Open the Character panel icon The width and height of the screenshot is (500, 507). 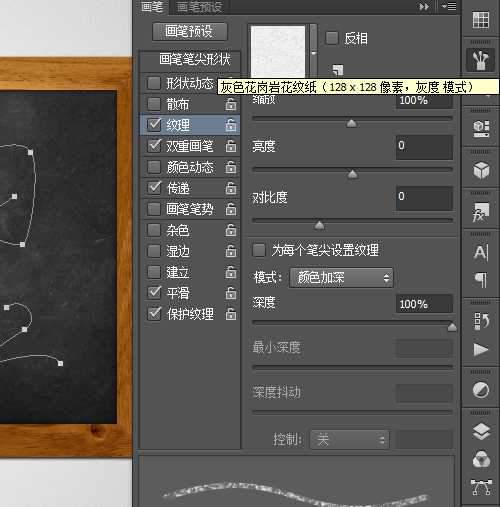pos(480,252)
